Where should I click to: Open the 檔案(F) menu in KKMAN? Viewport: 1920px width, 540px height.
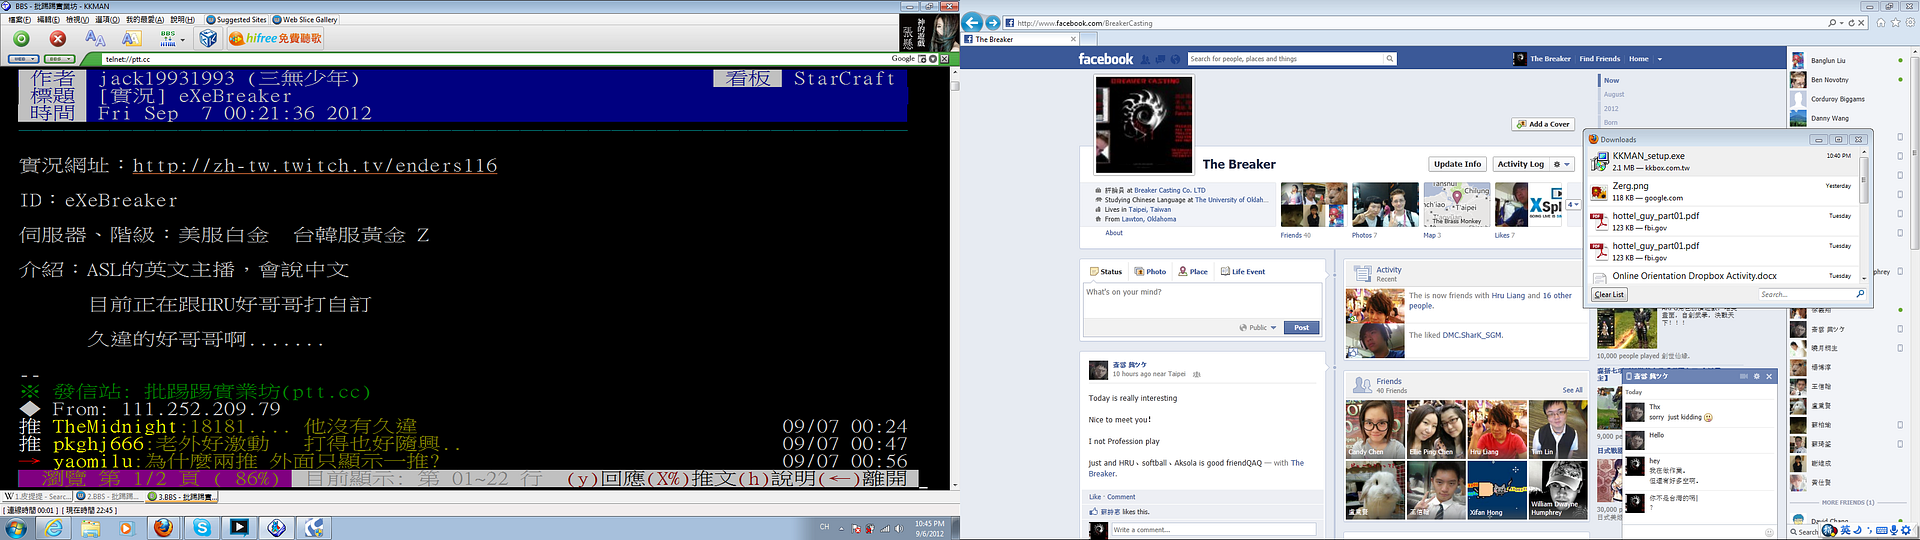pyautogui.click(x=19, y=20)
